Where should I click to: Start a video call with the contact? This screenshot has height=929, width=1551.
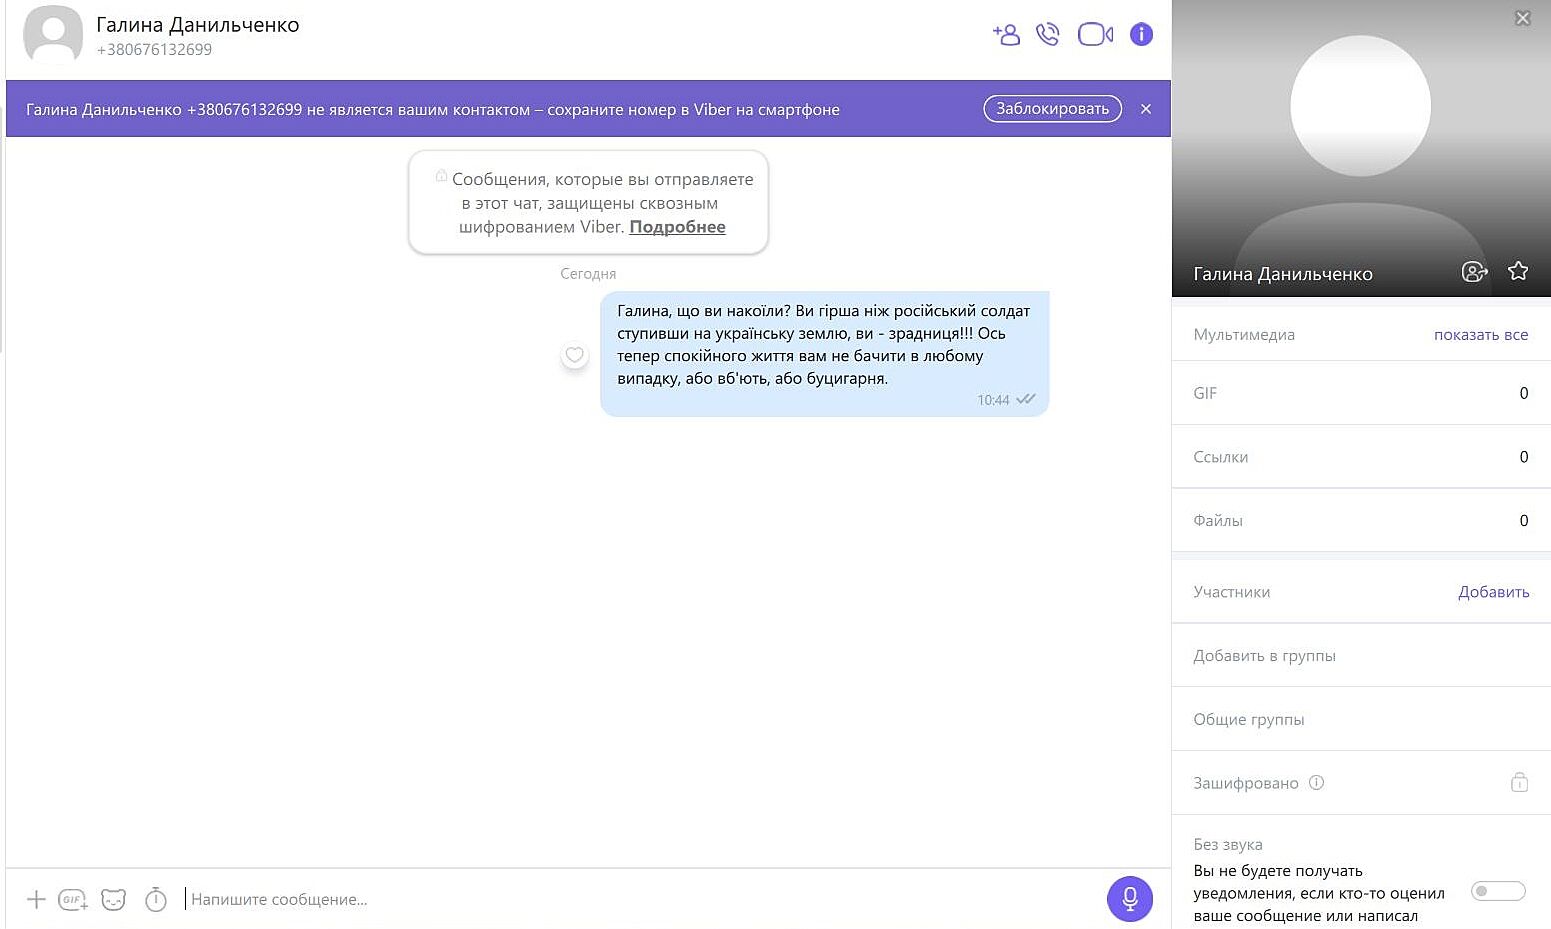(x=1095, y=35)
